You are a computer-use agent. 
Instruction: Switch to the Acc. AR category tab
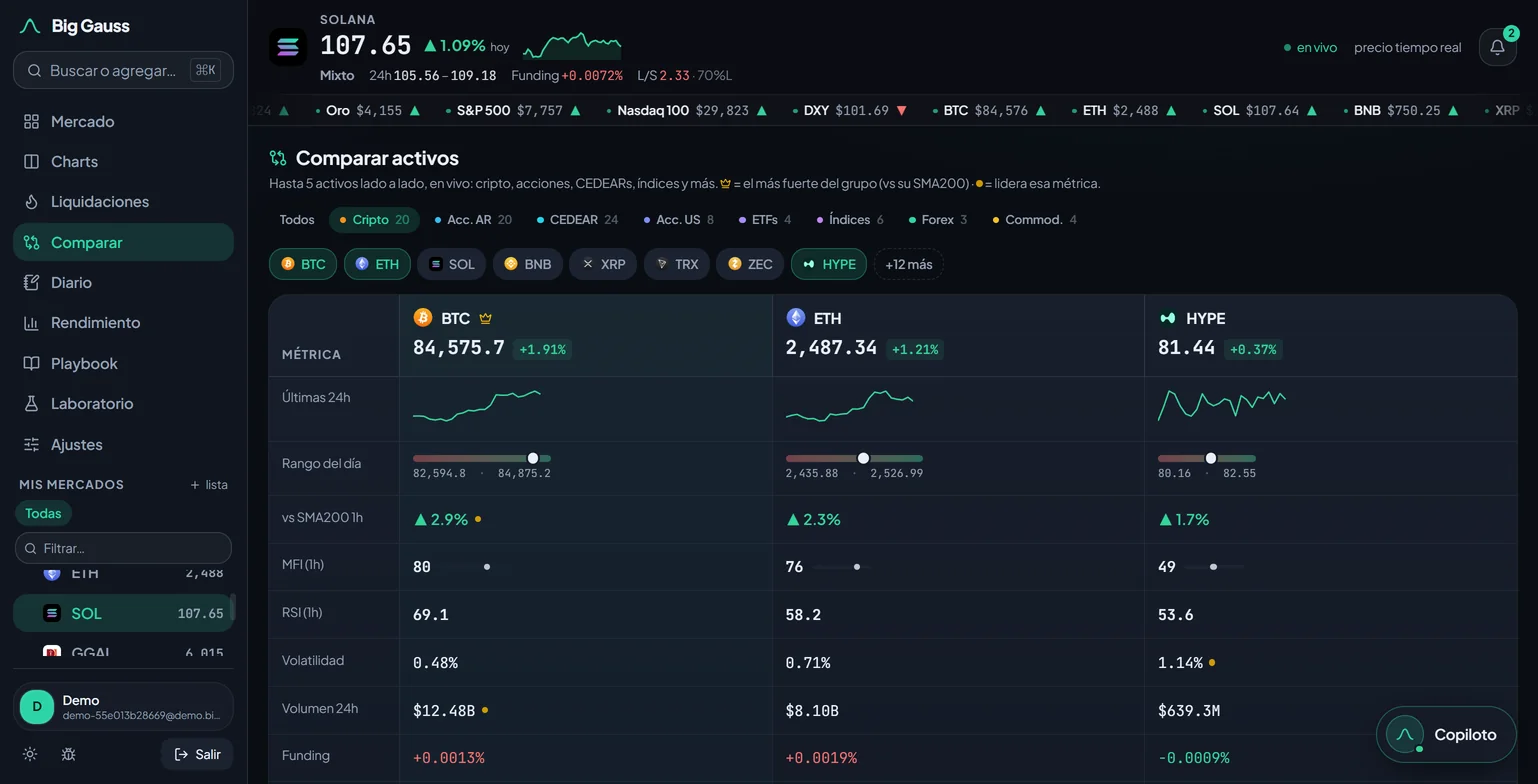(x=473, y=220)
